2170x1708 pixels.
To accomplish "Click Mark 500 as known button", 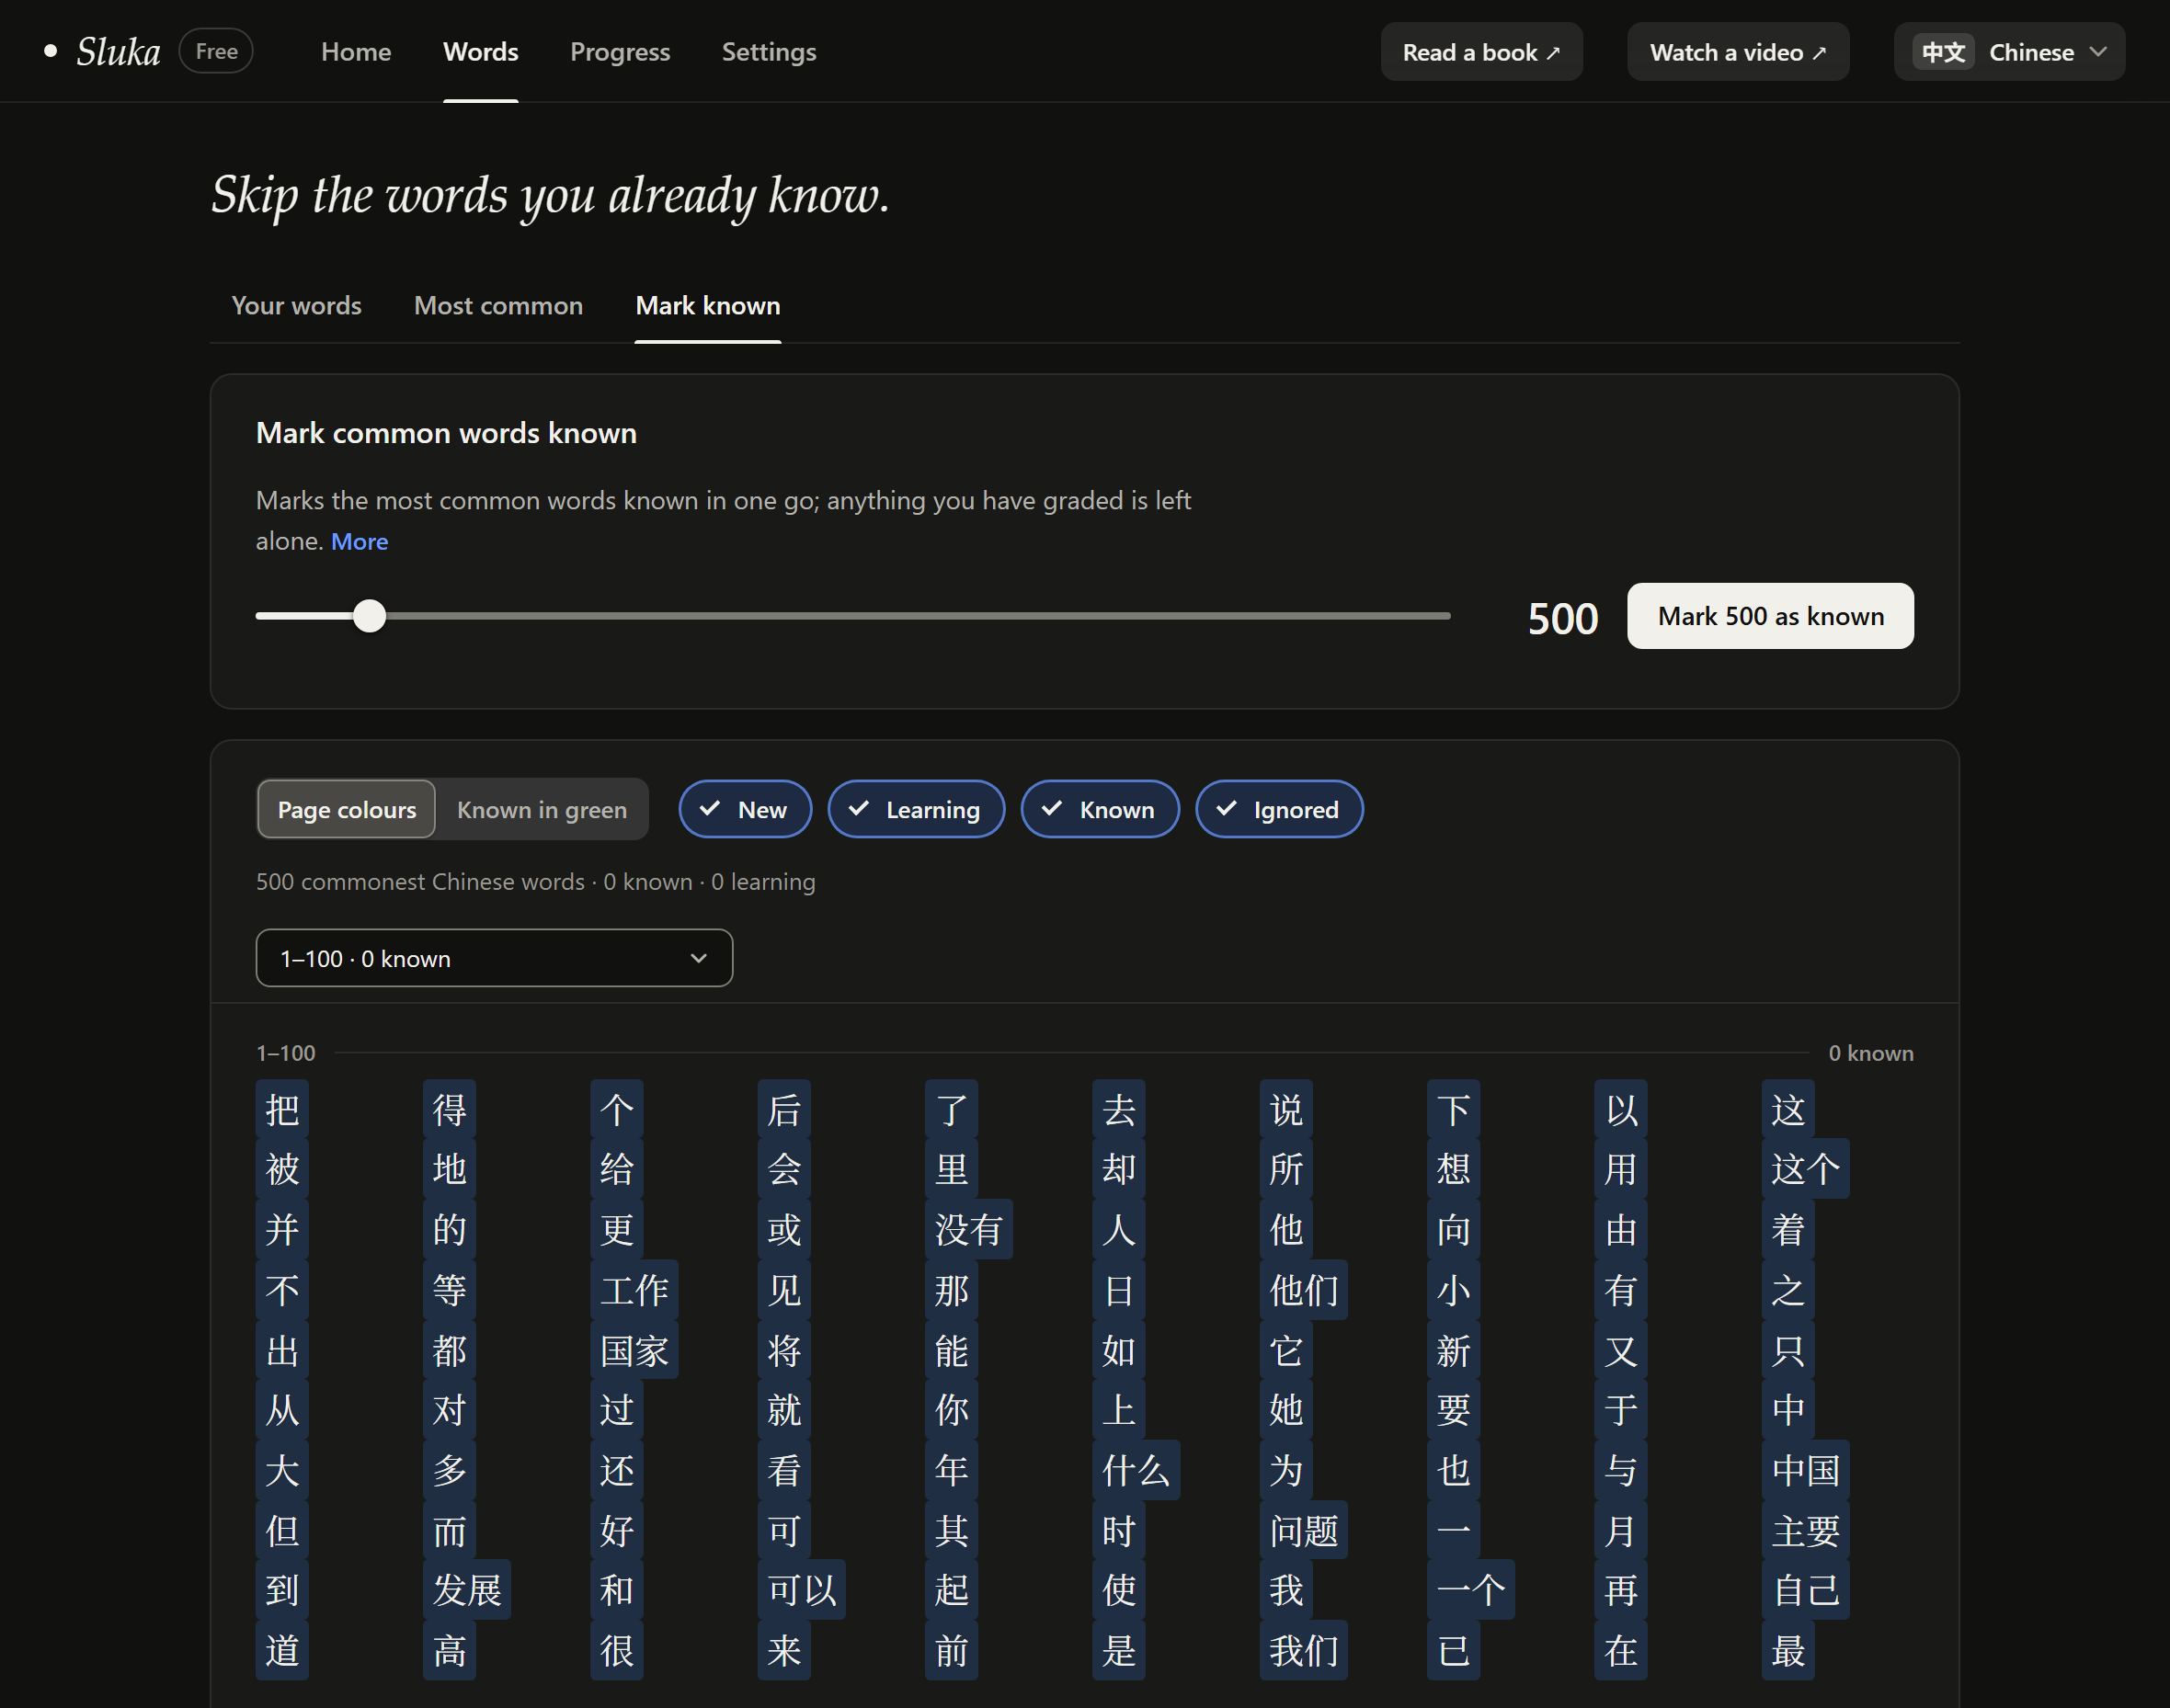I will 1770,616.
